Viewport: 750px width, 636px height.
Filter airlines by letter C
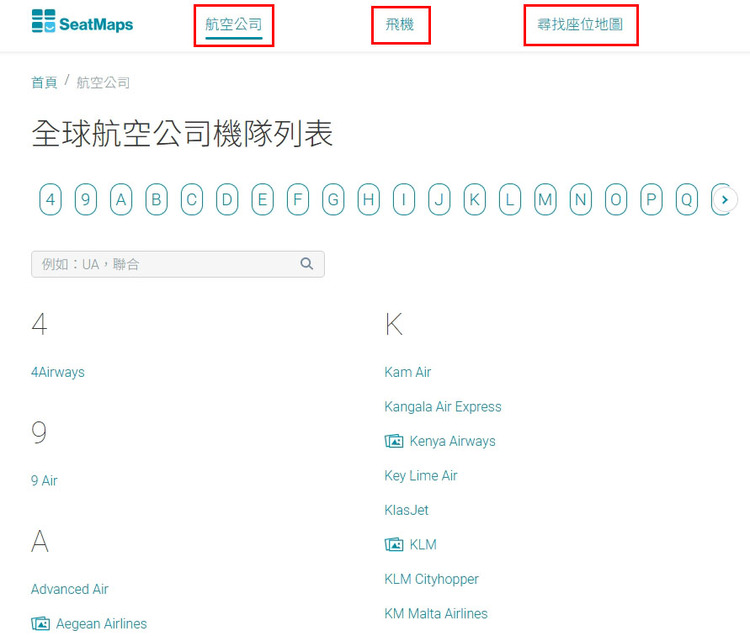192,199
